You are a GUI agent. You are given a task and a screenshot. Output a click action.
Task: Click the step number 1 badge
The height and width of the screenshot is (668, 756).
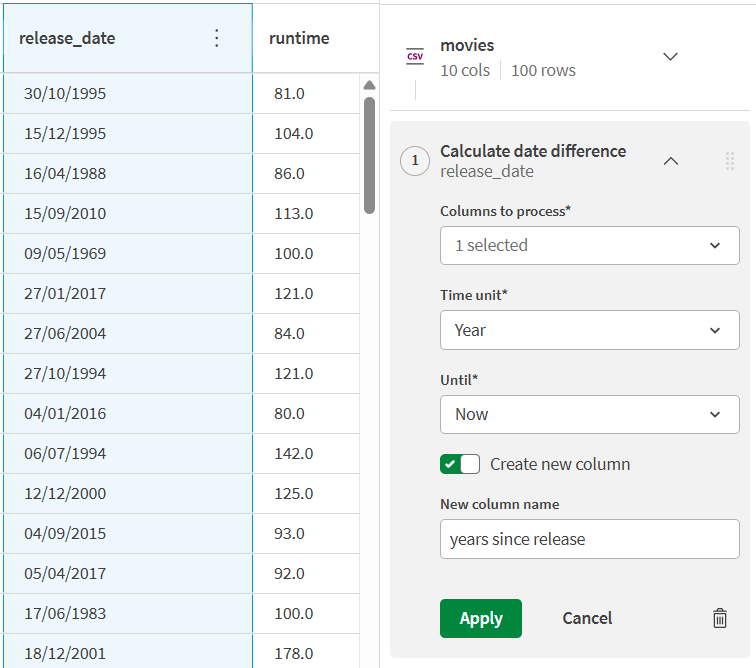(x=415, y=161)
